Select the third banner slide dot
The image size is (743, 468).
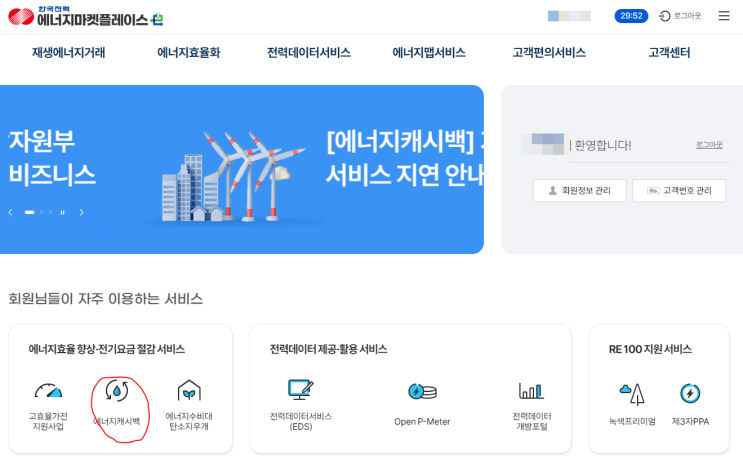pyautogui.click(x=51, y=212)
